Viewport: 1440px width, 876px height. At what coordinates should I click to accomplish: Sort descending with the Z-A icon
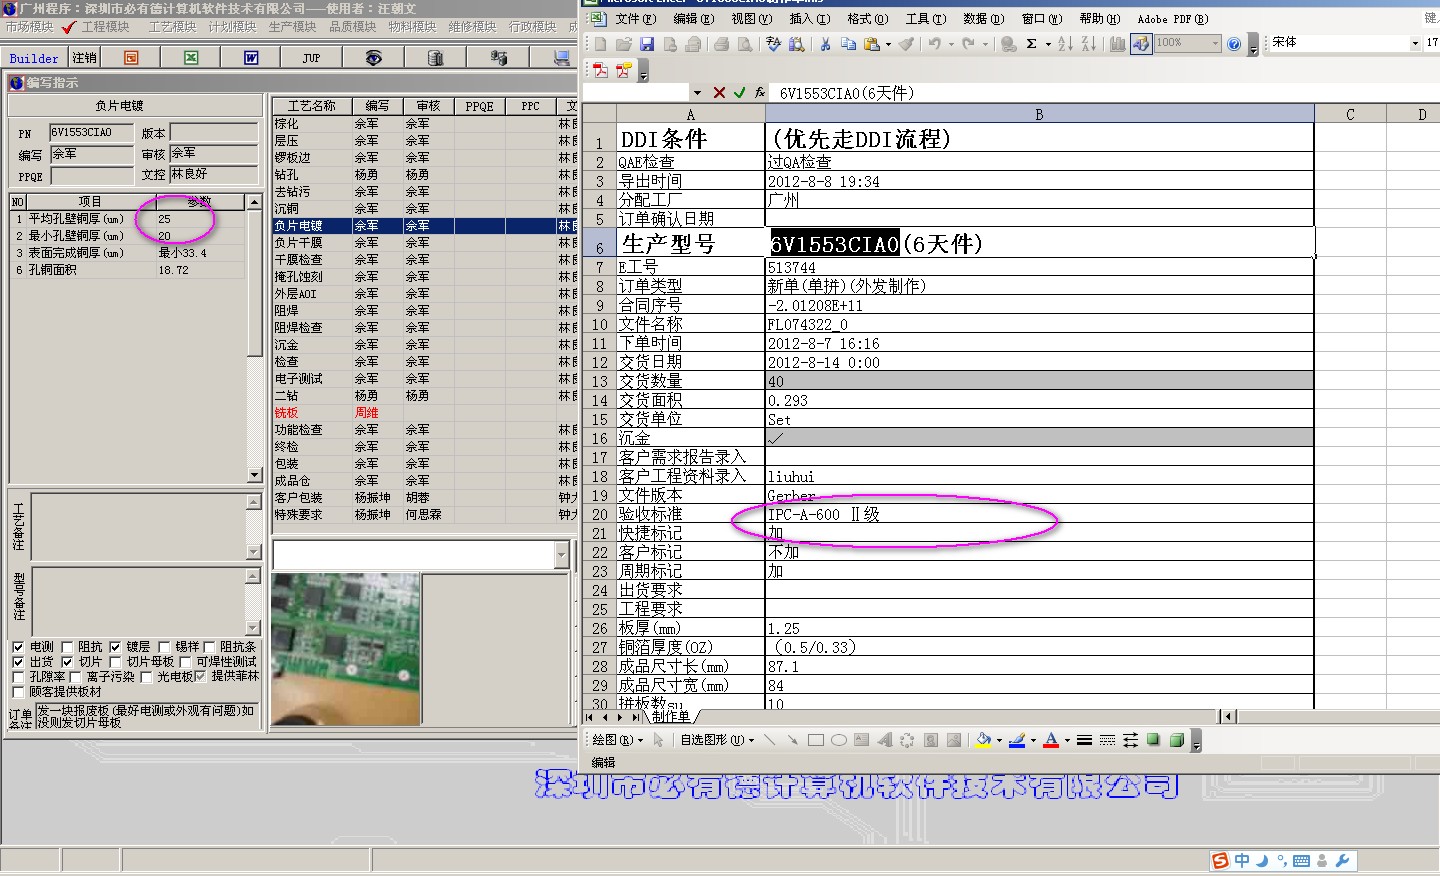click(x=1089, y=44)
